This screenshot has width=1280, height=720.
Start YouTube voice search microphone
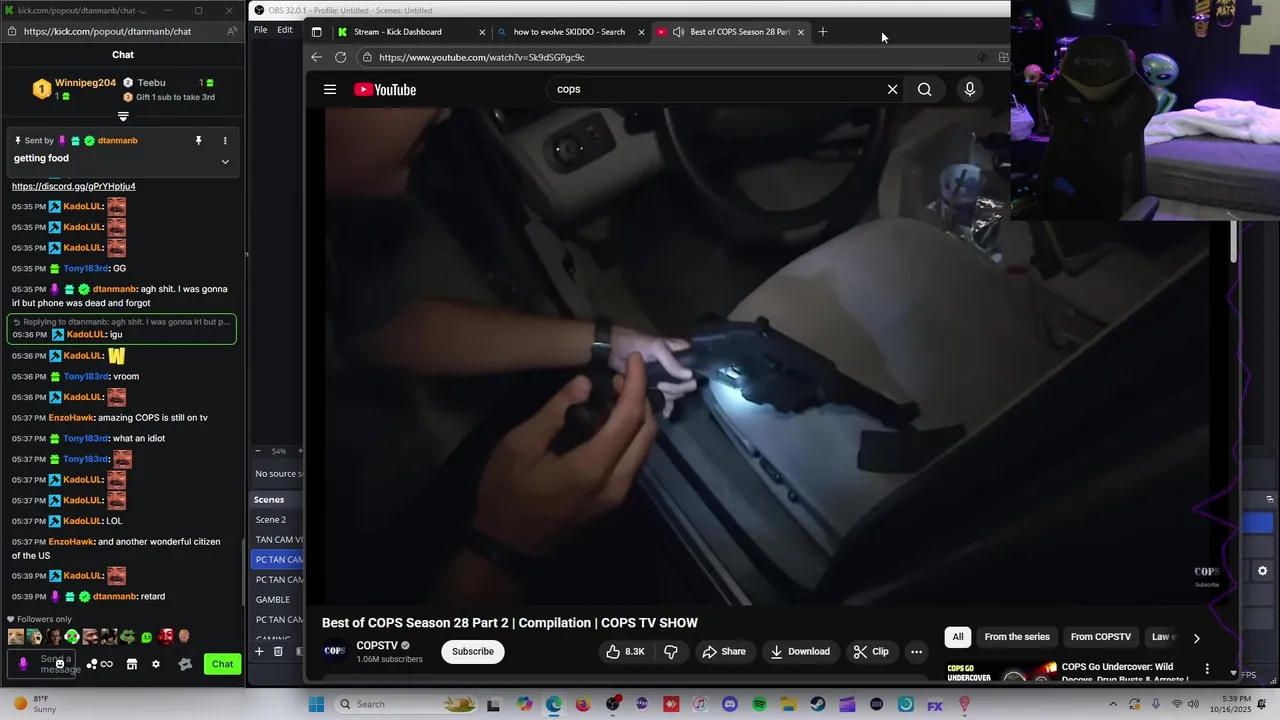(969, 89)
